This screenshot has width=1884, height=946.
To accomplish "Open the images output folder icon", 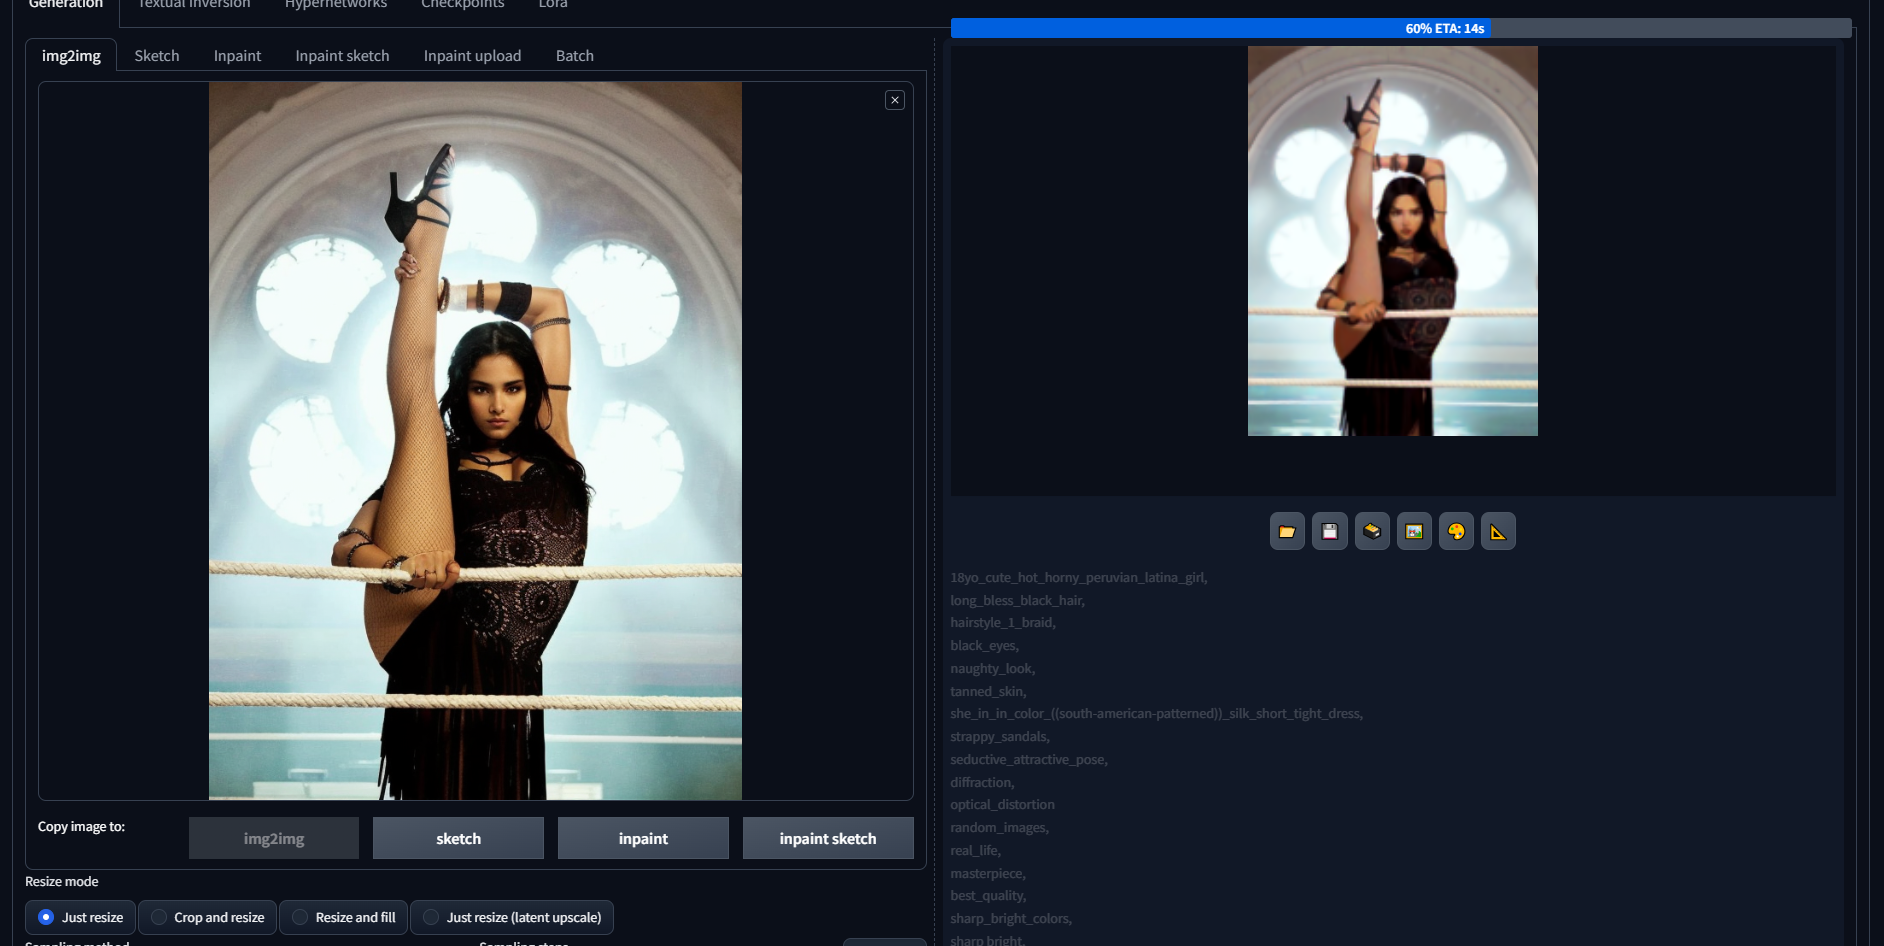I will (x=1287, y=531).
